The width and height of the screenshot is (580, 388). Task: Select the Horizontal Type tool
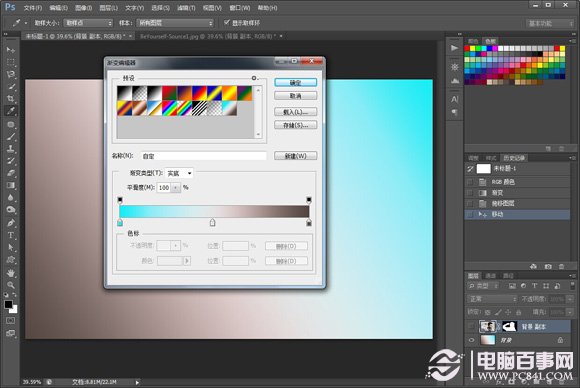11,235
